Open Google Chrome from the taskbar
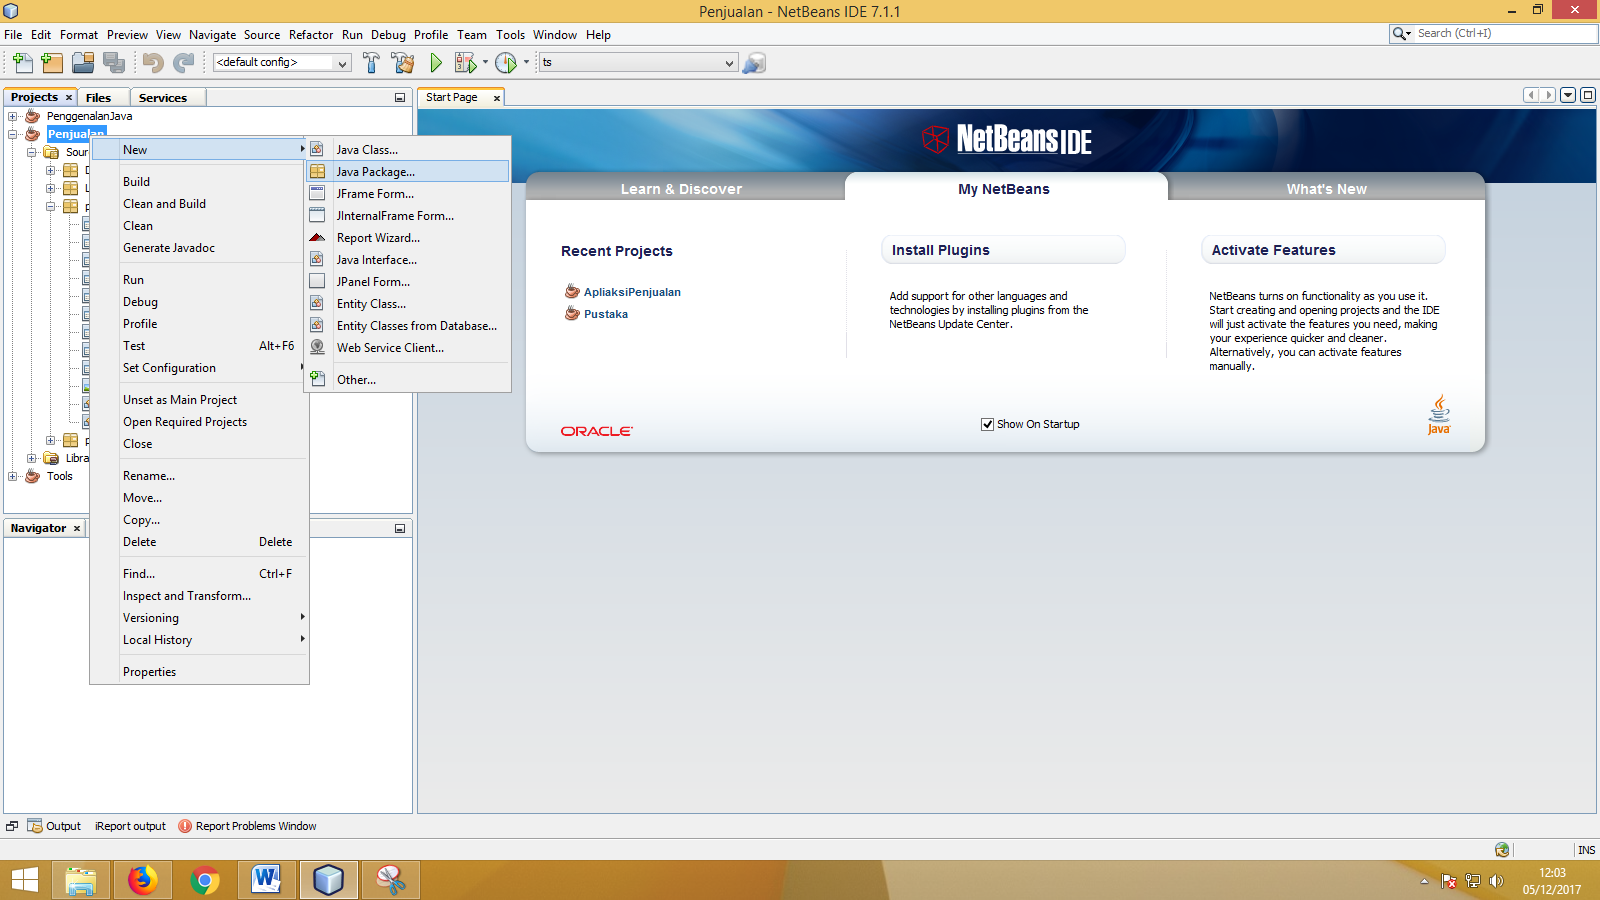 coord(205,880)
